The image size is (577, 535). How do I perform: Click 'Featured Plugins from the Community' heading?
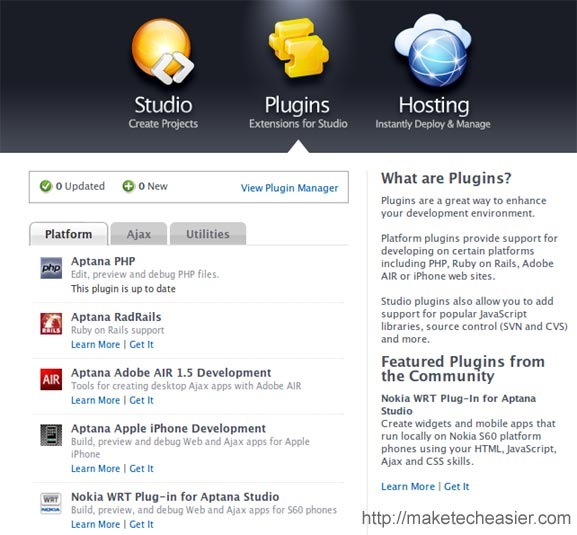point(463,369)
